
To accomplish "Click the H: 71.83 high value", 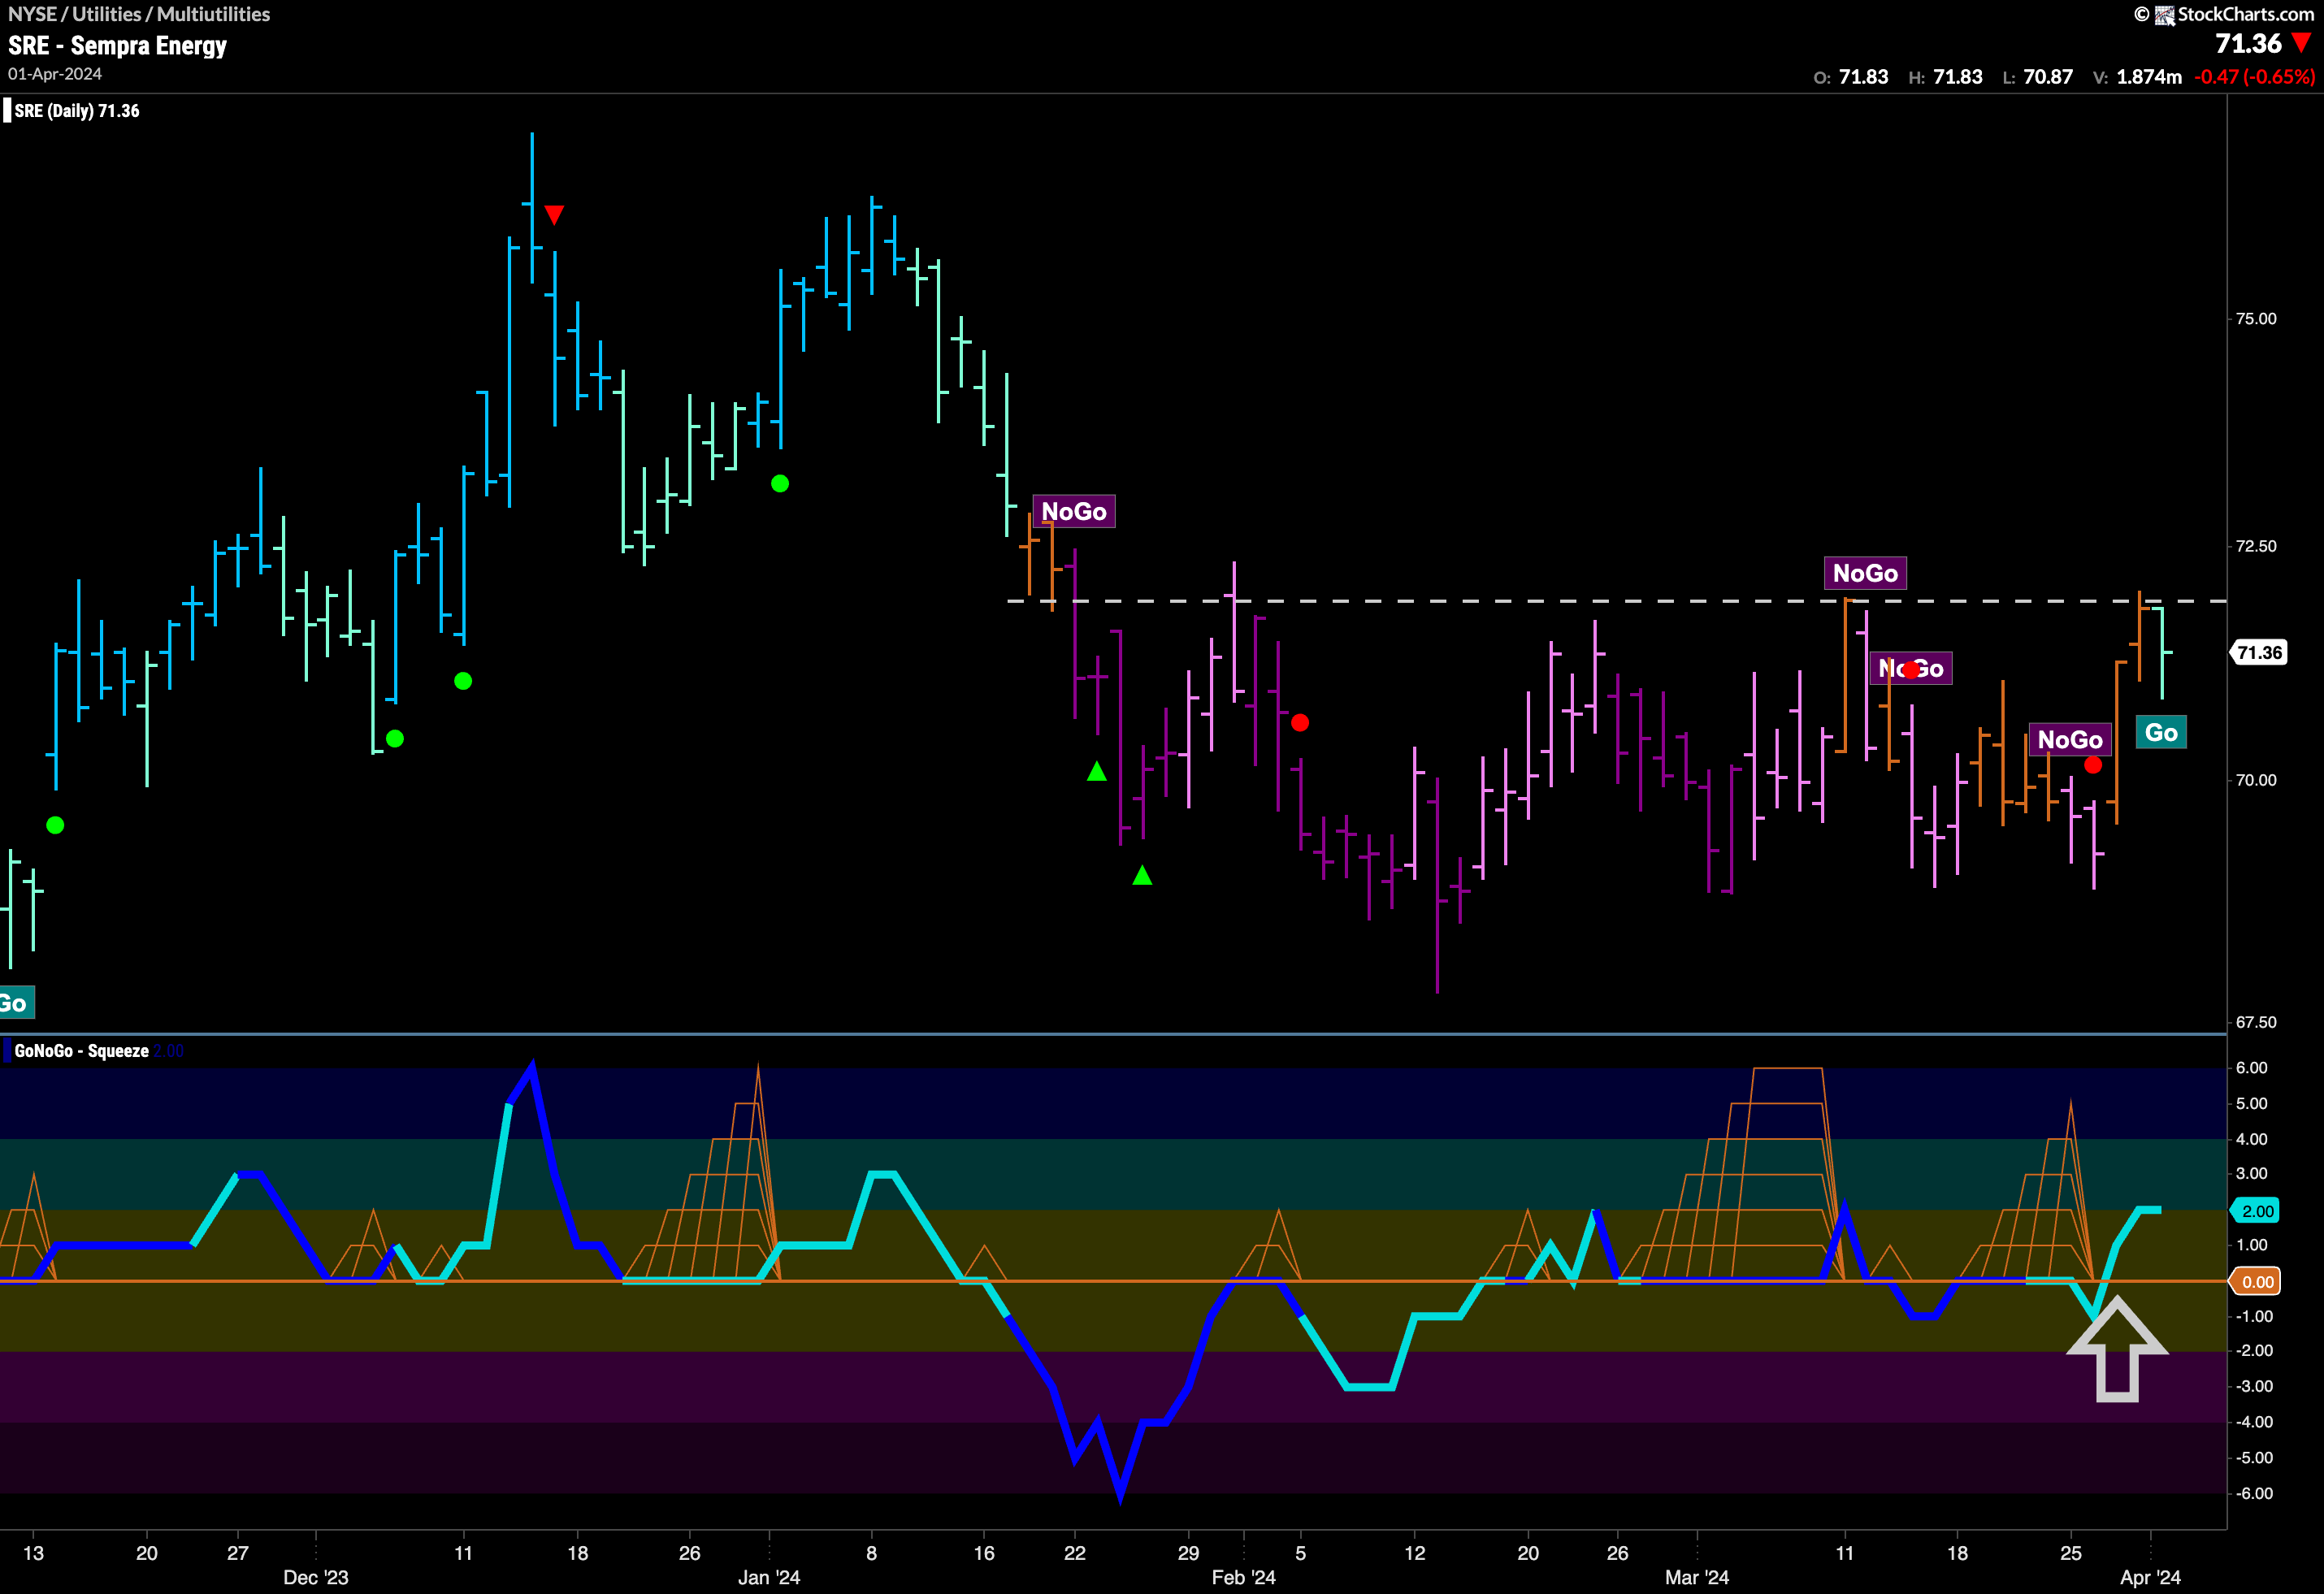I will point(1945,77).
